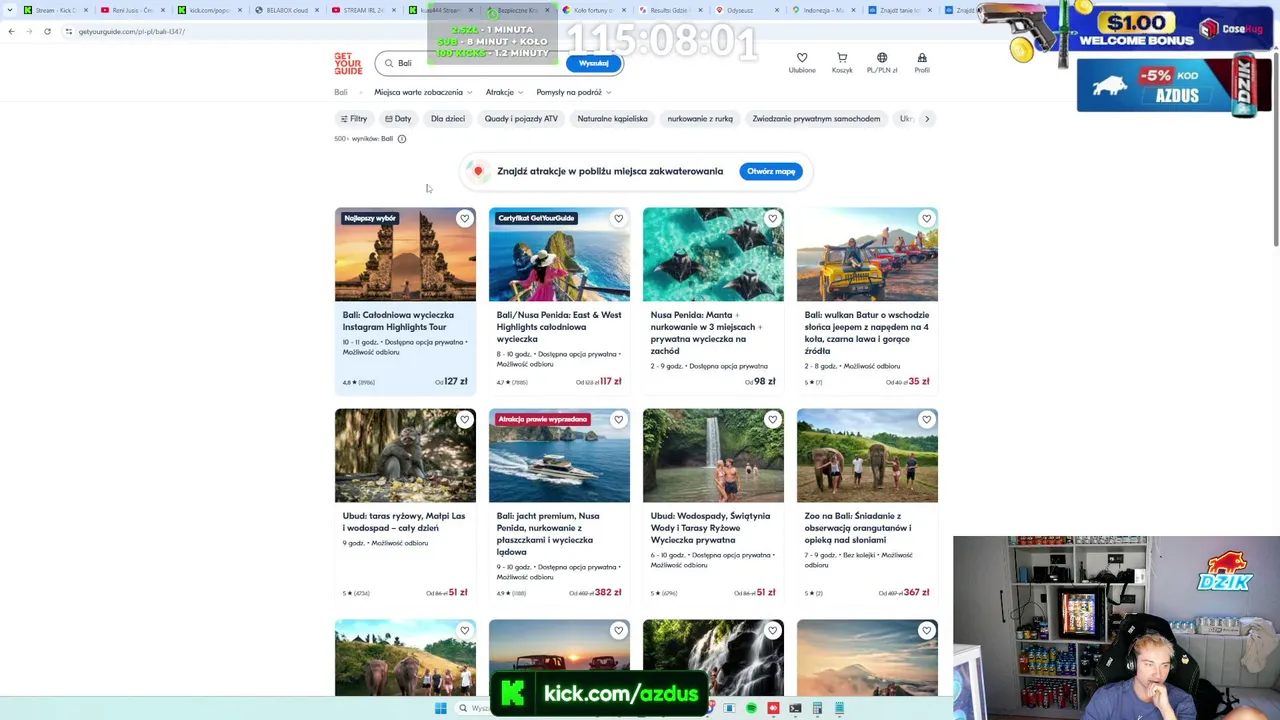Image resolution: width=1280 pixels, height=720 pixels.
Task: Open the Ubud waterfall couple thumbnail
Action: click(x=713, y=455)
